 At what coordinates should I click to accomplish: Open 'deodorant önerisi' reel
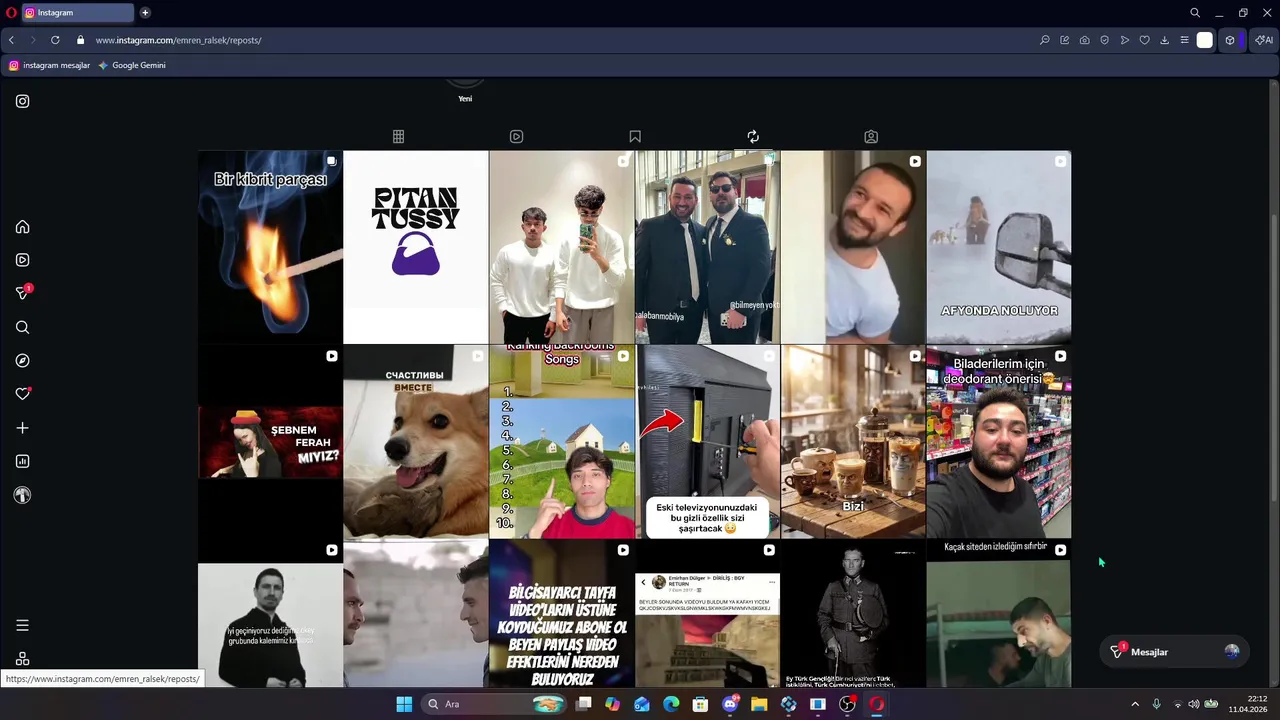click(x=999, y=442)
